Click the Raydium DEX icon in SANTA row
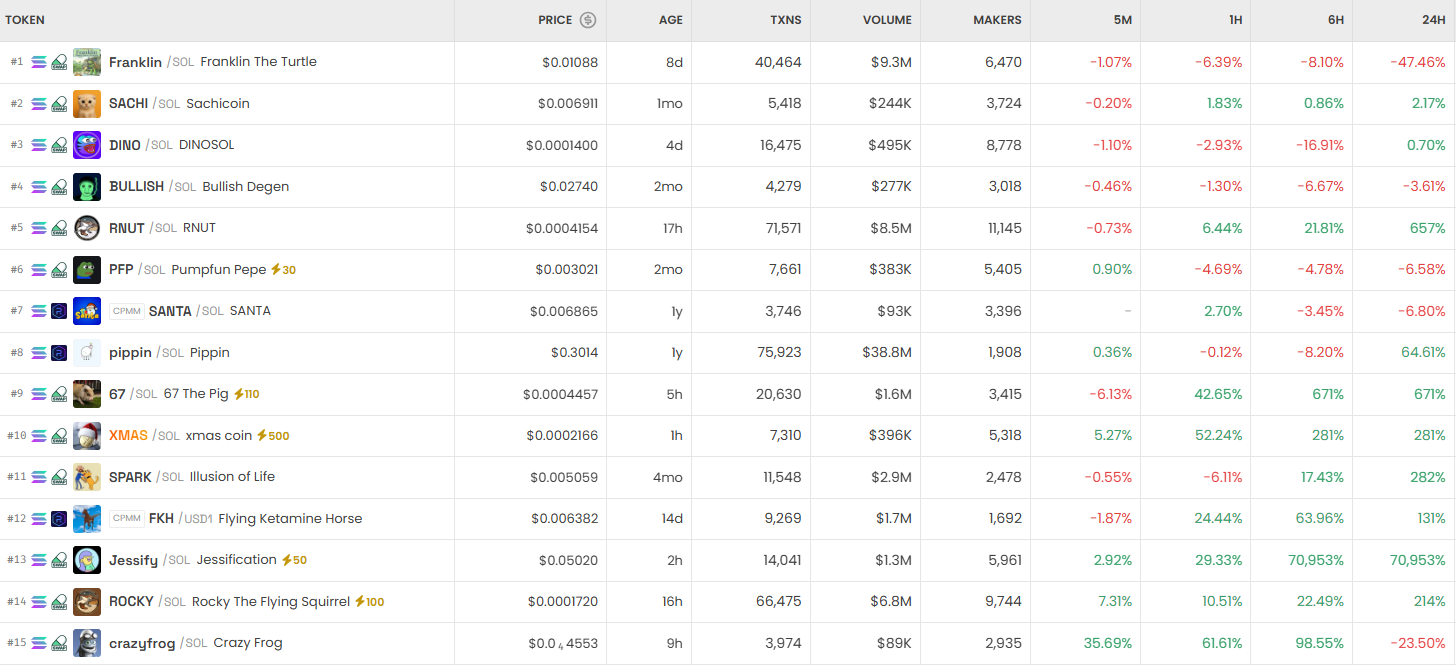The width and height of the screenshot is (1456, 665). pos(59,311)
